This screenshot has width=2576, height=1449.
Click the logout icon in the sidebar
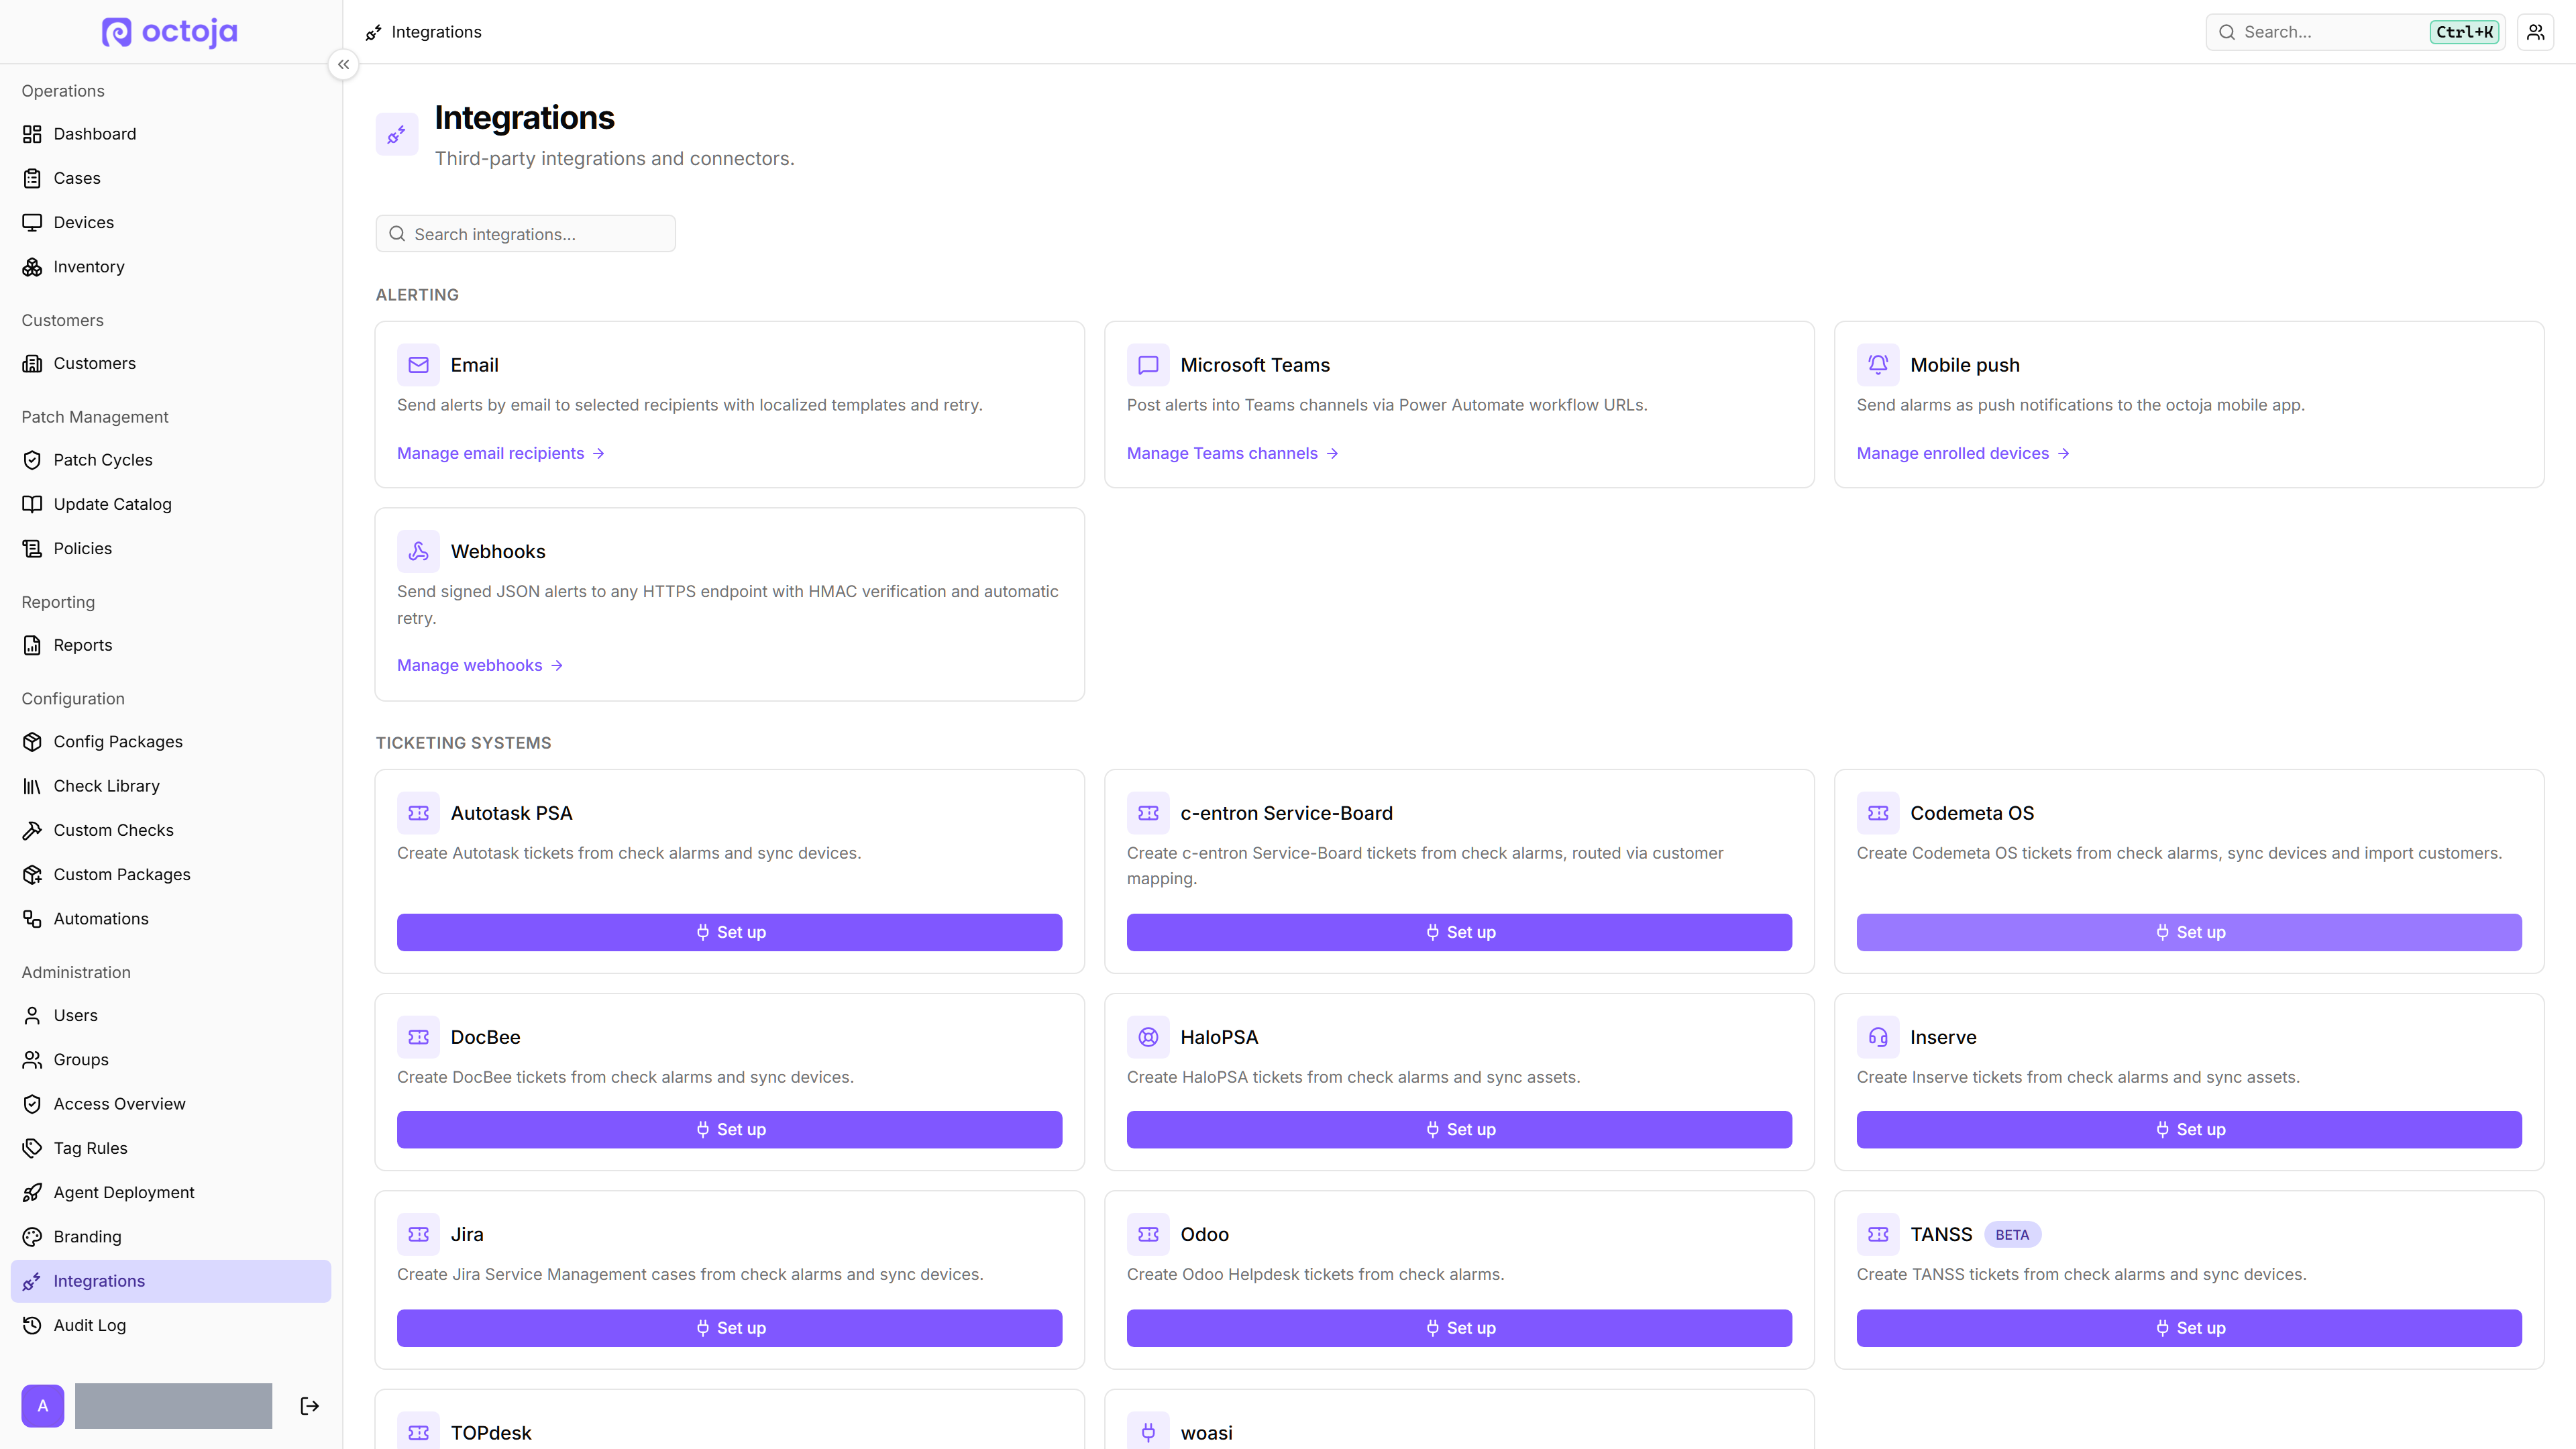(x=310, y=1406)
